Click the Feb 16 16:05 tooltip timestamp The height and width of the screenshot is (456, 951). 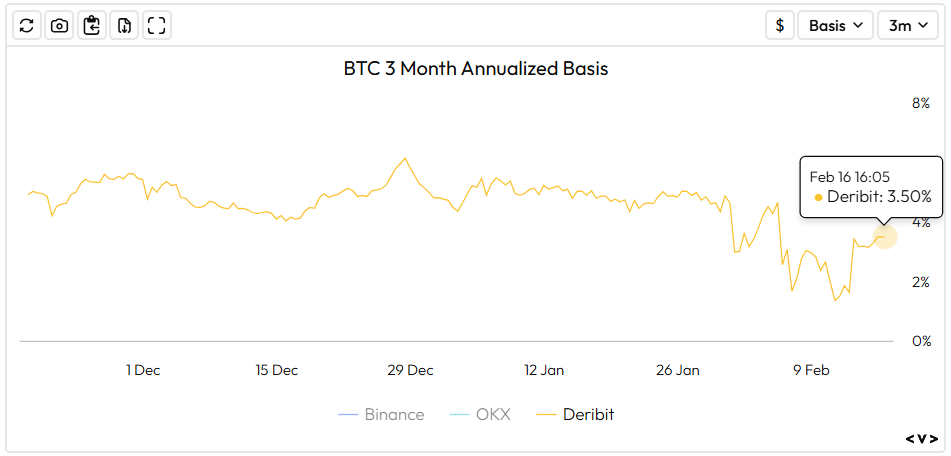(x=850, y=176)
